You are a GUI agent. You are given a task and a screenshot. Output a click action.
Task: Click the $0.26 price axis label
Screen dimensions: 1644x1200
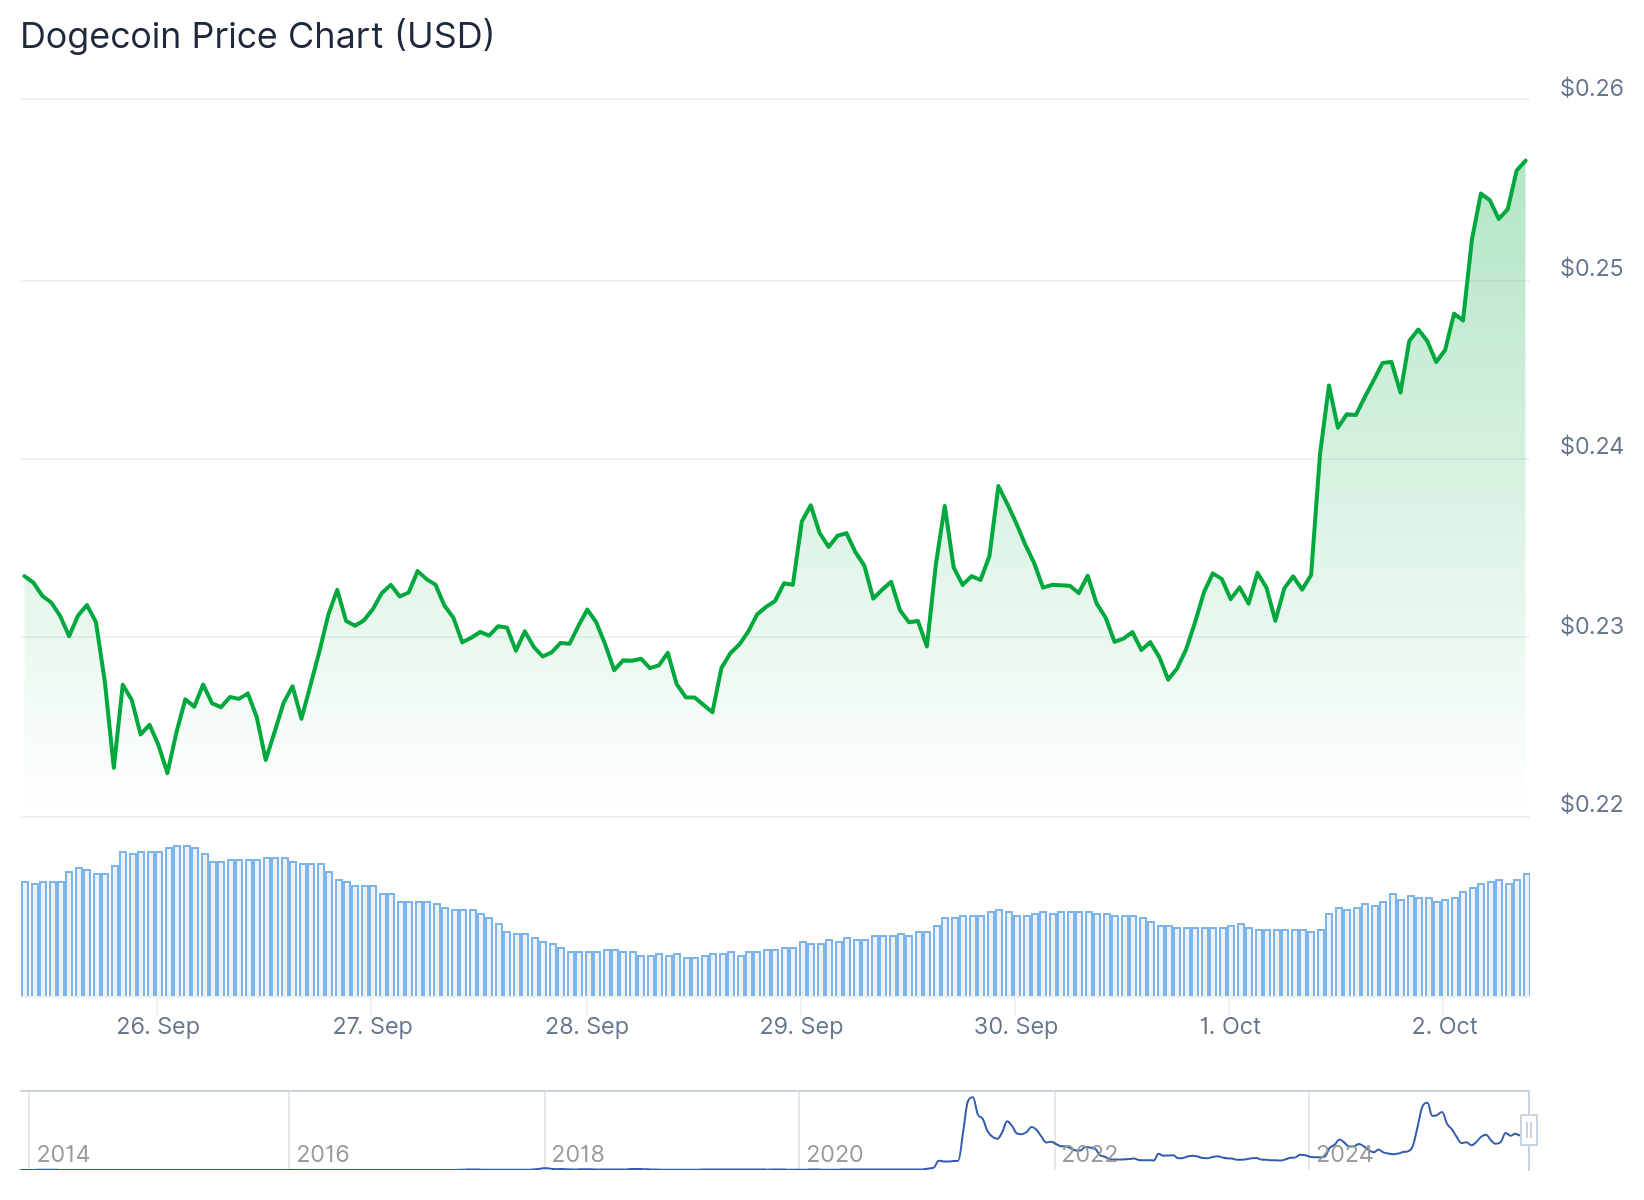[1592, 88]
